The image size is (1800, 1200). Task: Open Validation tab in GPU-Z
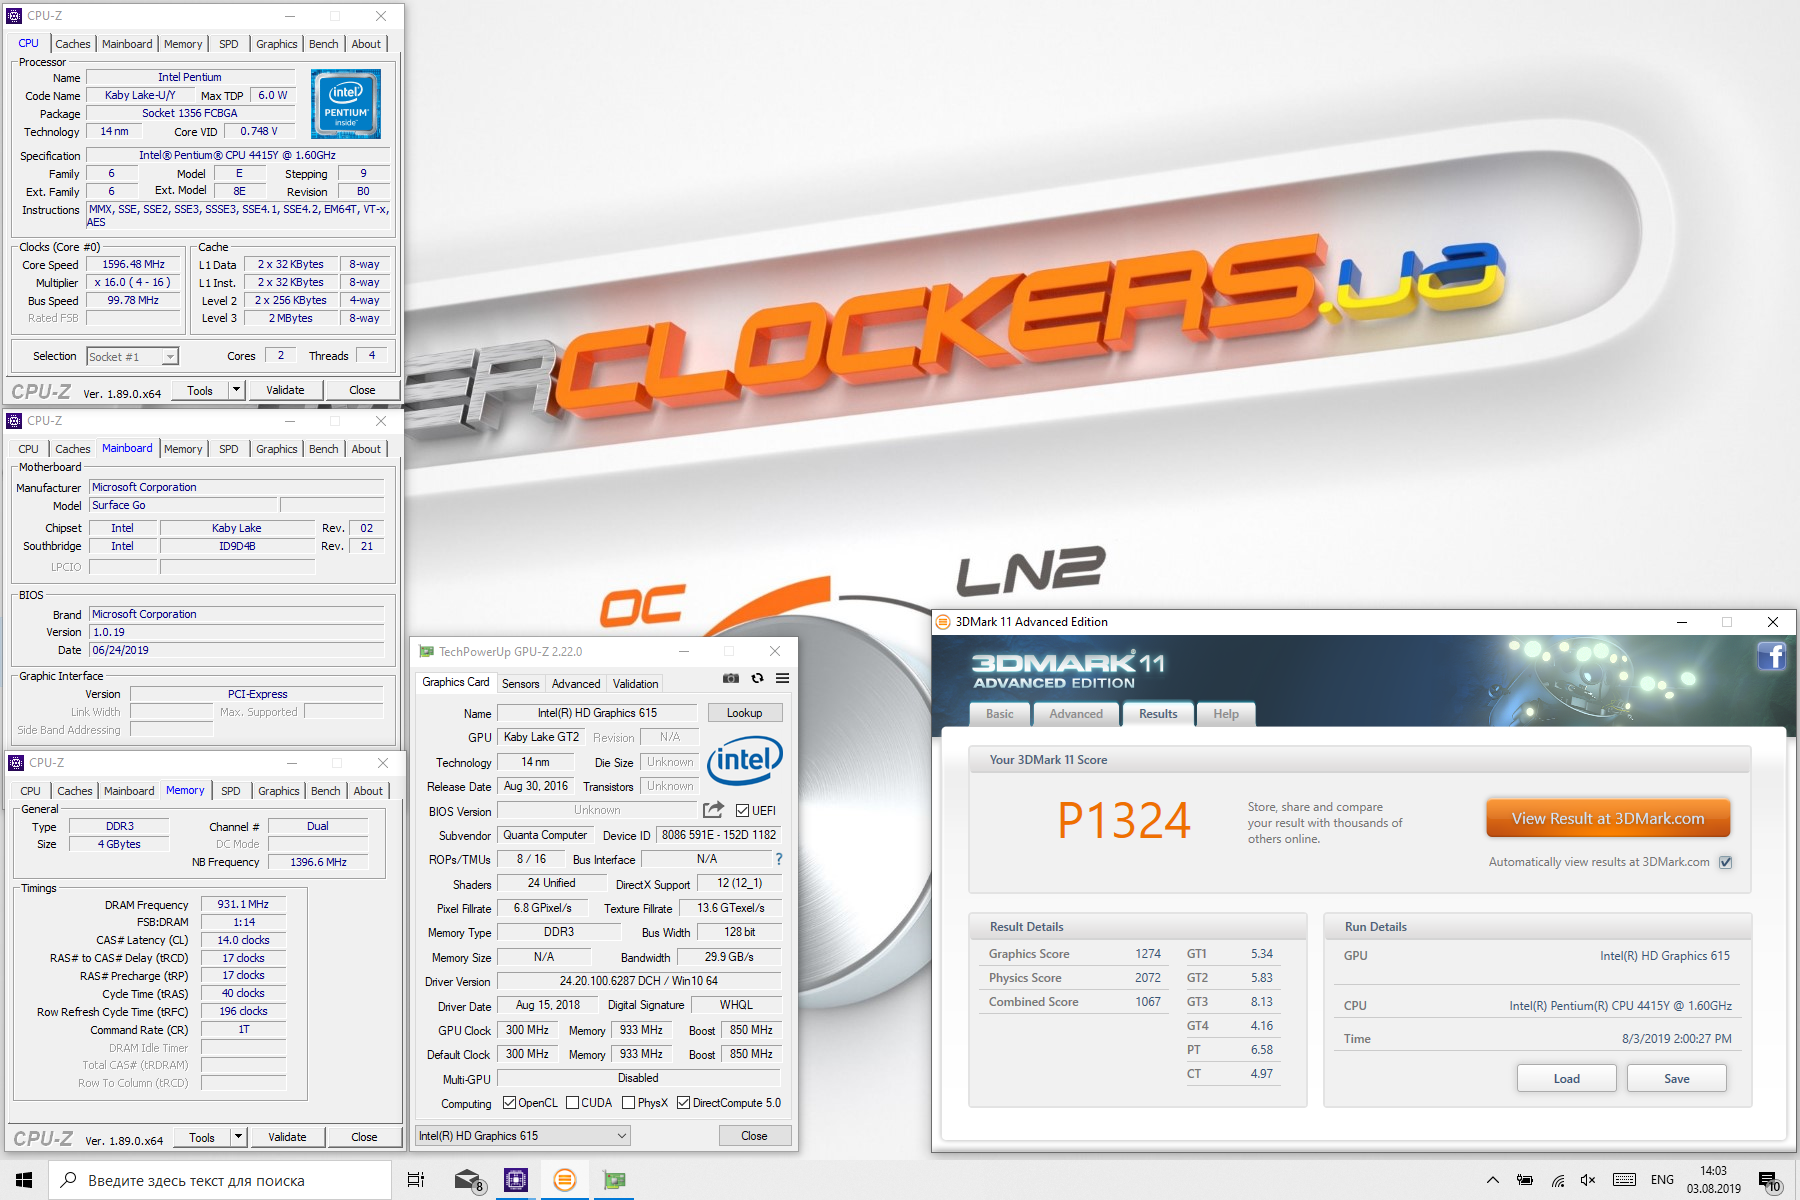click(x=635, y=684)
